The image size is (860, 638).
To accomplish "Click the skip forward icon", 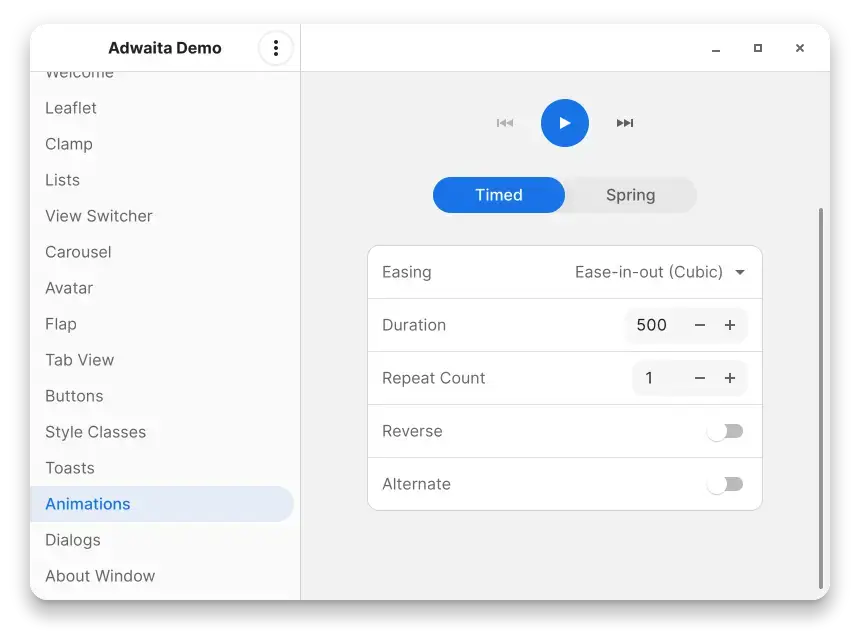I will (625, 123).
